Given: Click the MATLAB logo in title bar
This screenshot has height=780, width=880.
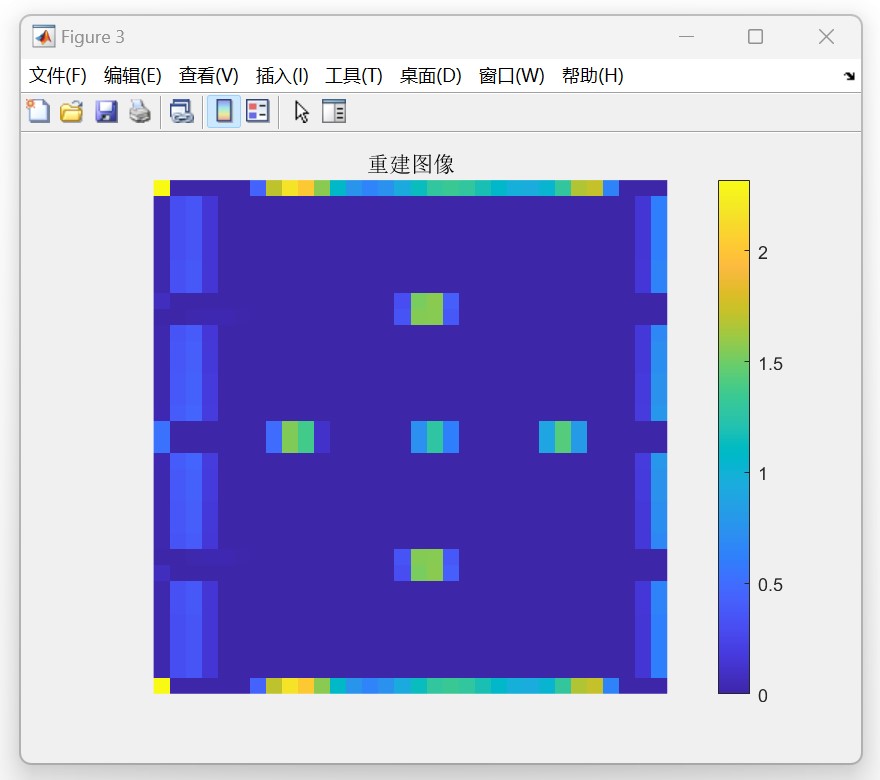Looking at the screenshot, I should point(44,36).
